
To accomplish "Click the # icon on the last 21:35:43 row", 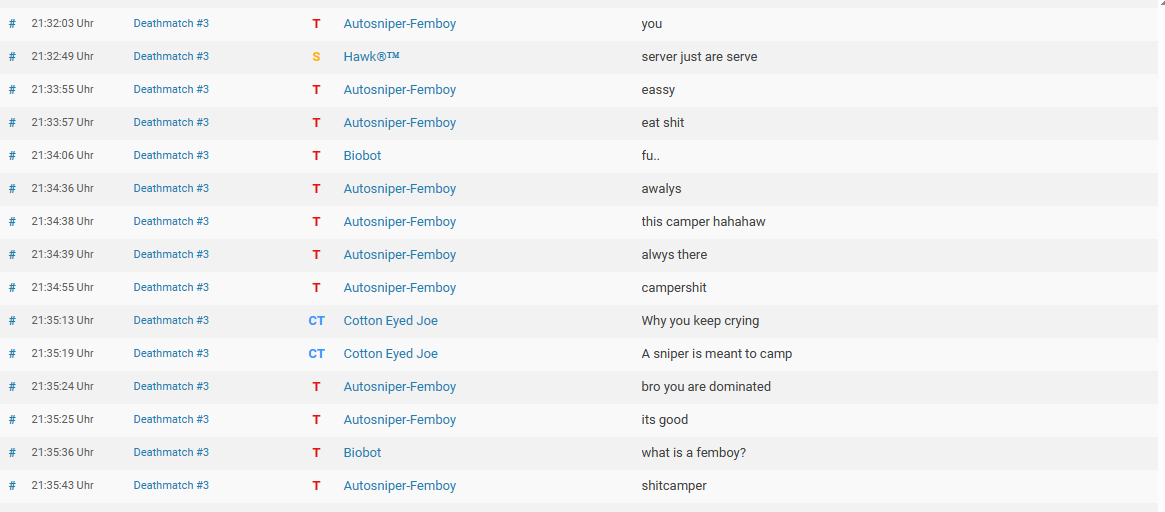I will pos(12,485).
